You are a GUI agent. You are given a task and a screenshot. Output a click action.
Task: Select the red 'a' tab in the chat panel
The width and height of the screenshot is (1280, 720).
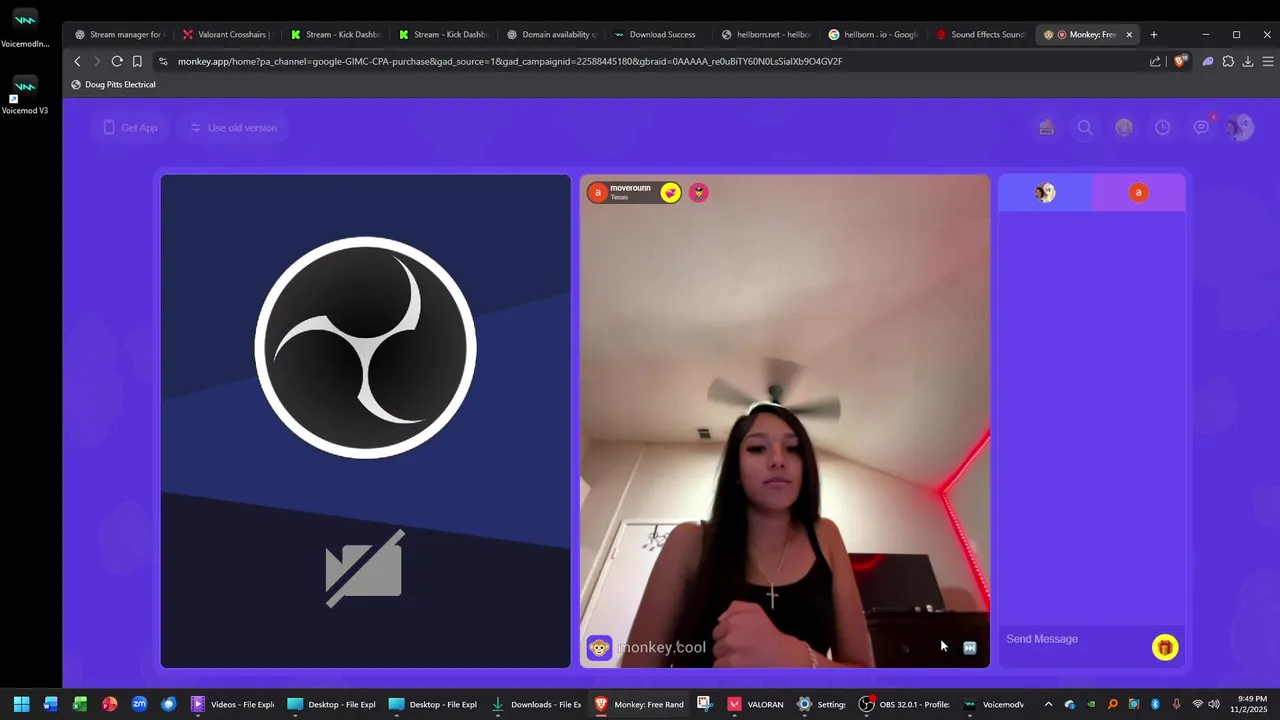(1138, 193)
